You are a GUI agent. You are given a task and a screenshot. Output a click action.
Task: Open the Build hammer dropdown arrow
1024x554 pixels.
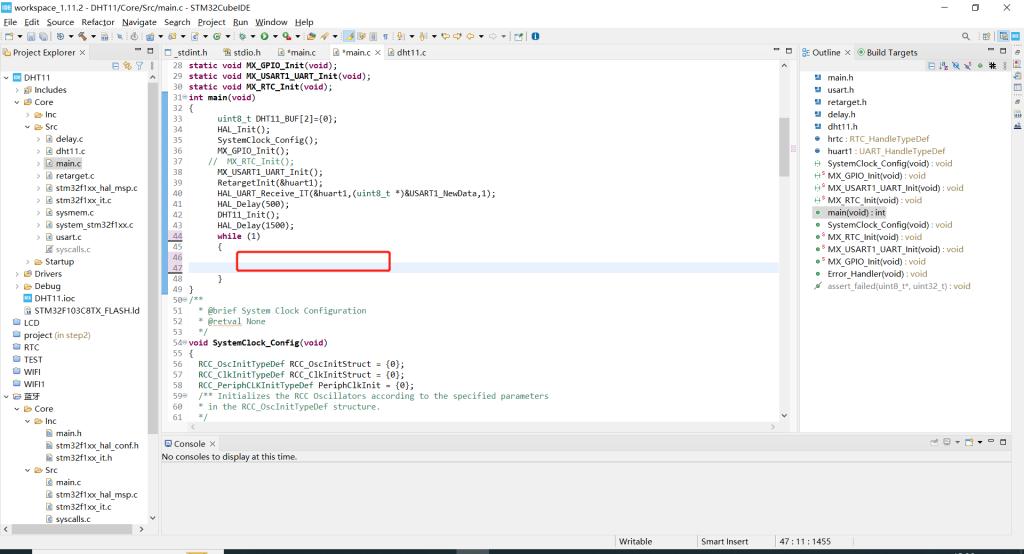[93, 37]
